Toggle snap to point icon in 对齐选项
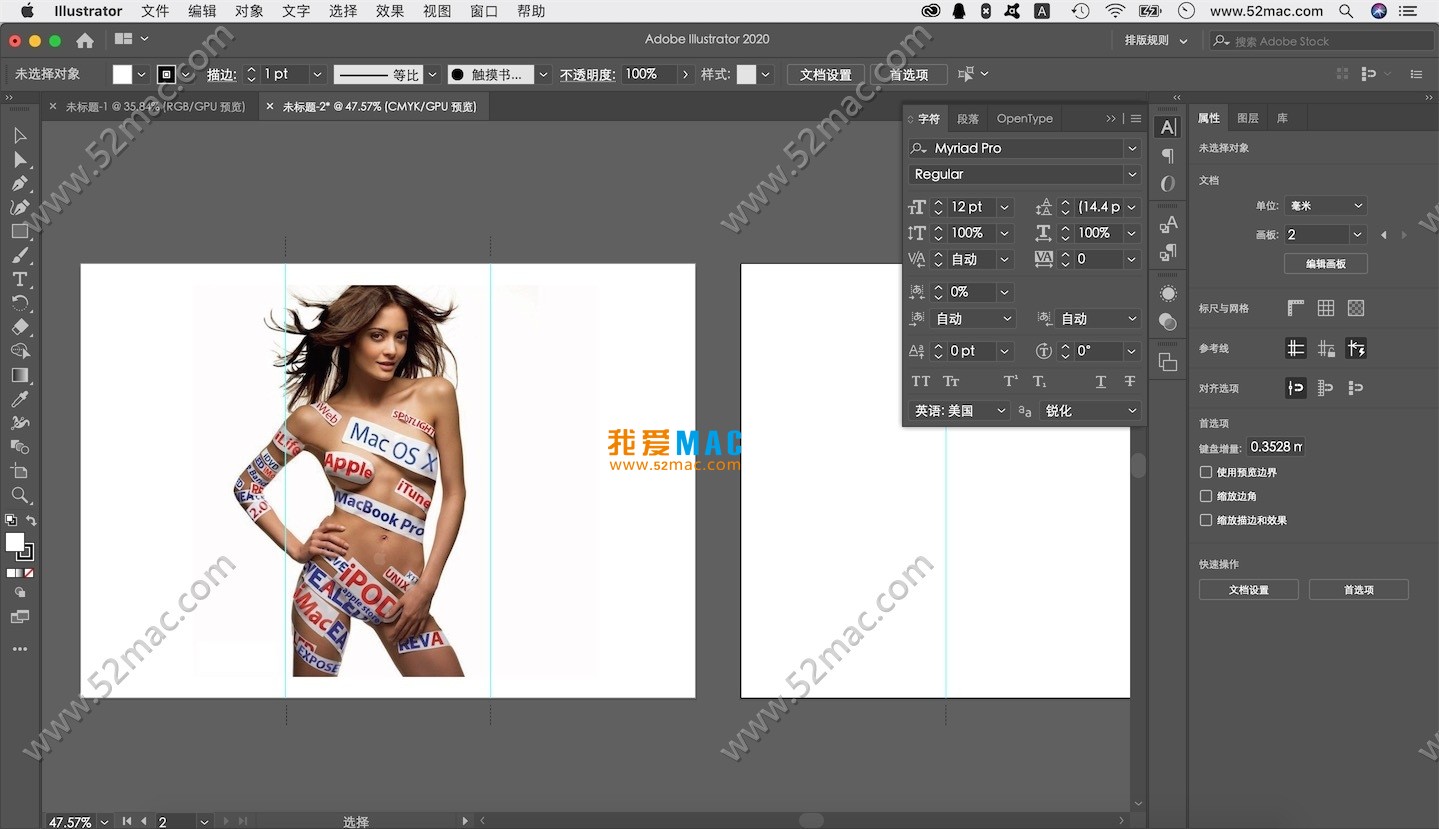 [1296, 388]
